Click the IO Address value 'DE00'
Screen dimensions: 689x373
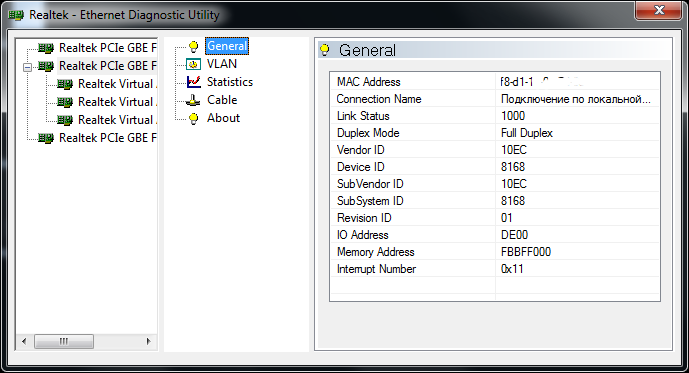click(577, 235)
